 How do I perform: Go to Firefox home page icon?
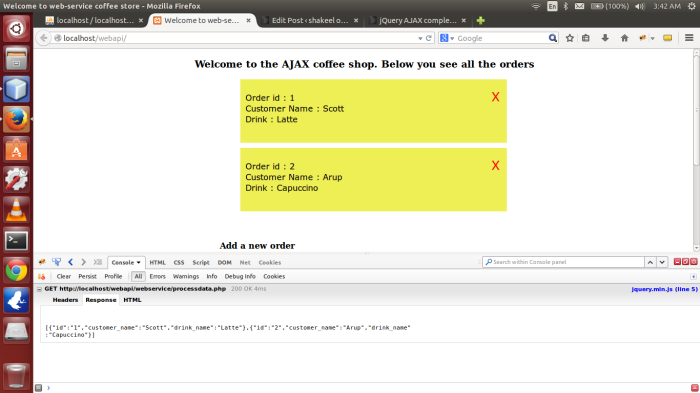point(625,38)
